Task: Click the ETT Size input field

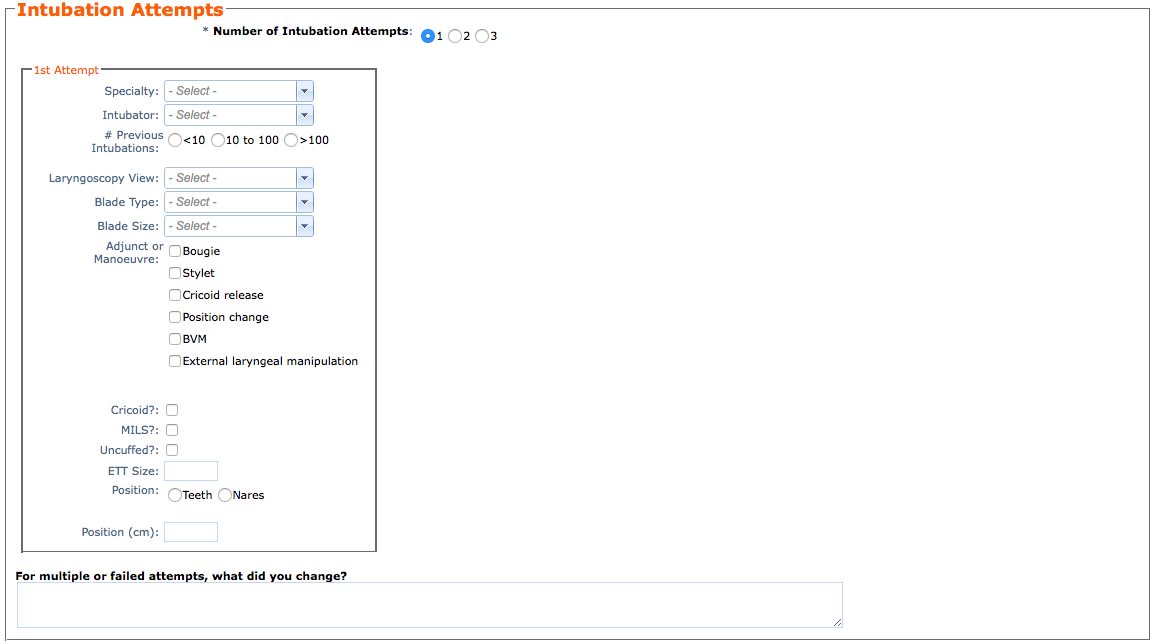Action: 191,471
